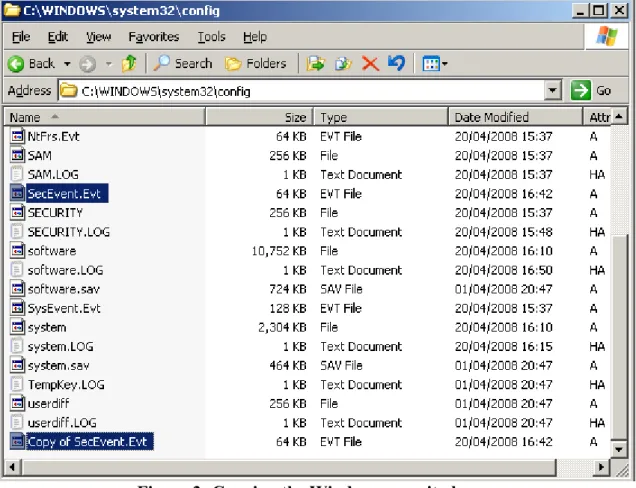Select the SysEvent.Evt file icon
636x488 pixels.
[17, 308]
